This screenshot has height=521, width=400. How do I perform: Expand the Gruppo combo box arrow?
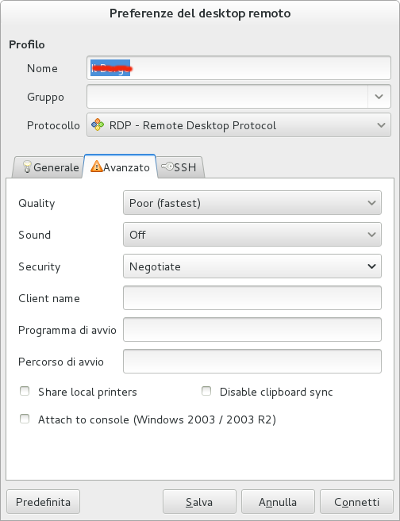[x=379, y=97]
